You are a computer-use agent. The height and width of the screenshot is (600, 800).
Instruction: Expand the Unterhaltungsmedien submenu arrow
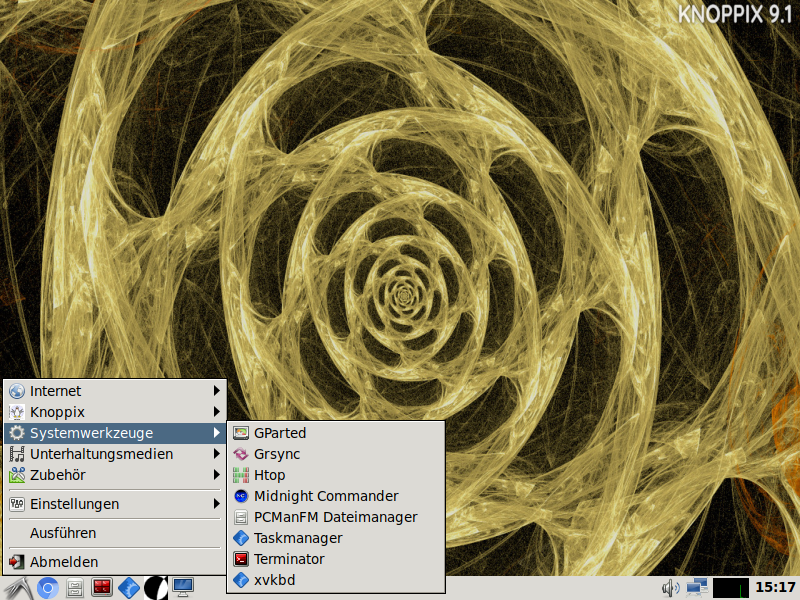coord(216,454)
